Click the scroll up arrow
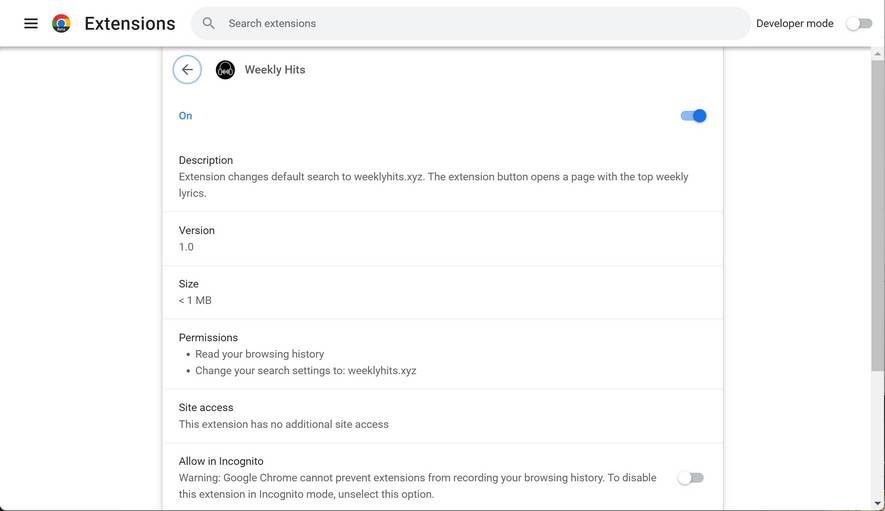Image resolution: width=885 pixels, height=511 pixels. 878,53
